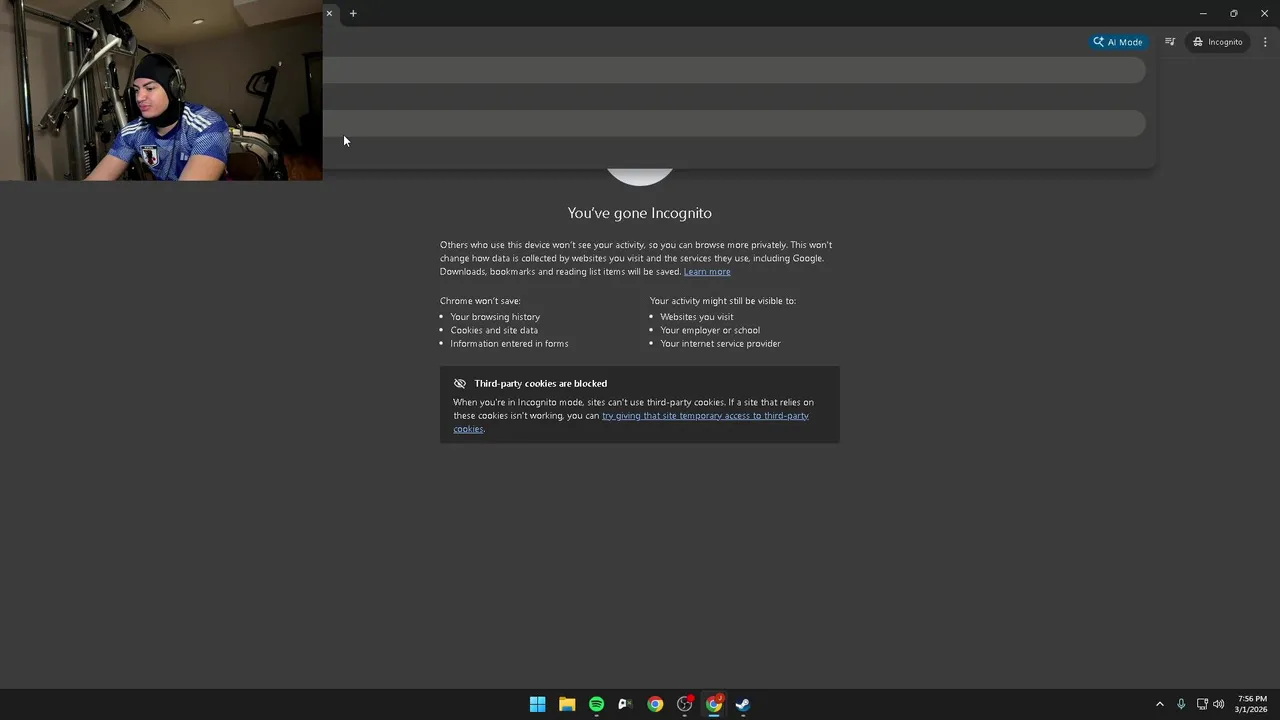Click the blocked cookies eye-slash icon
The image size is (1280, 720).
(x=460, y=384)
